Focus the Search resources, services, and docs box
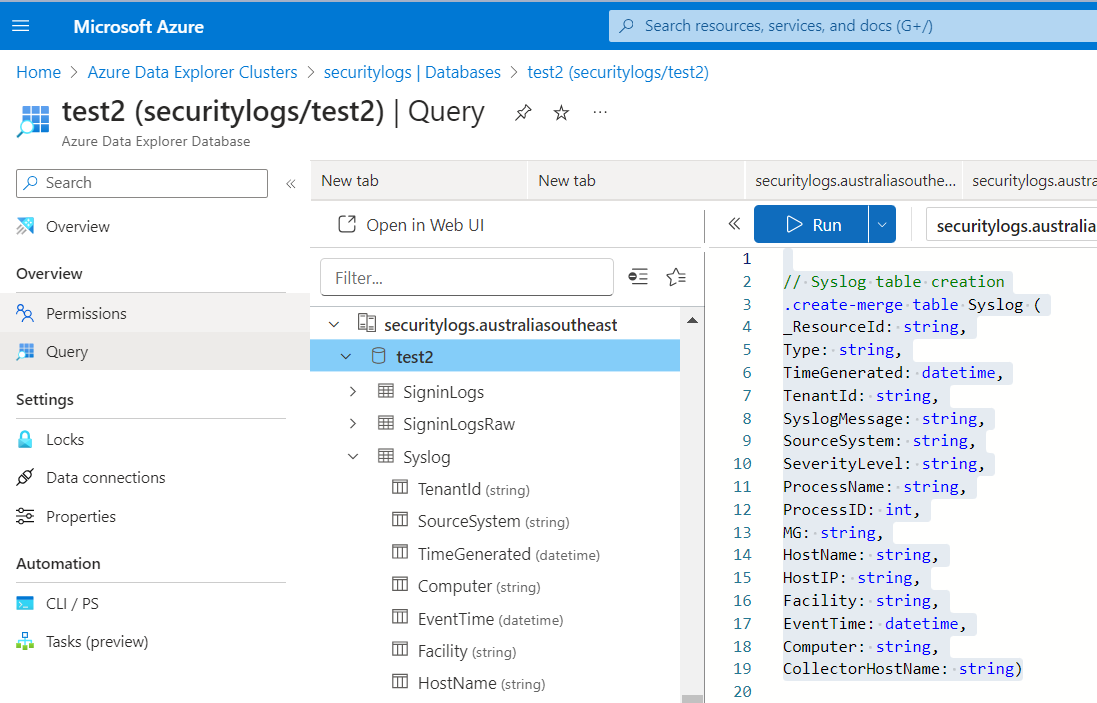Screen dimensions: 1097x703 (853, 26)
